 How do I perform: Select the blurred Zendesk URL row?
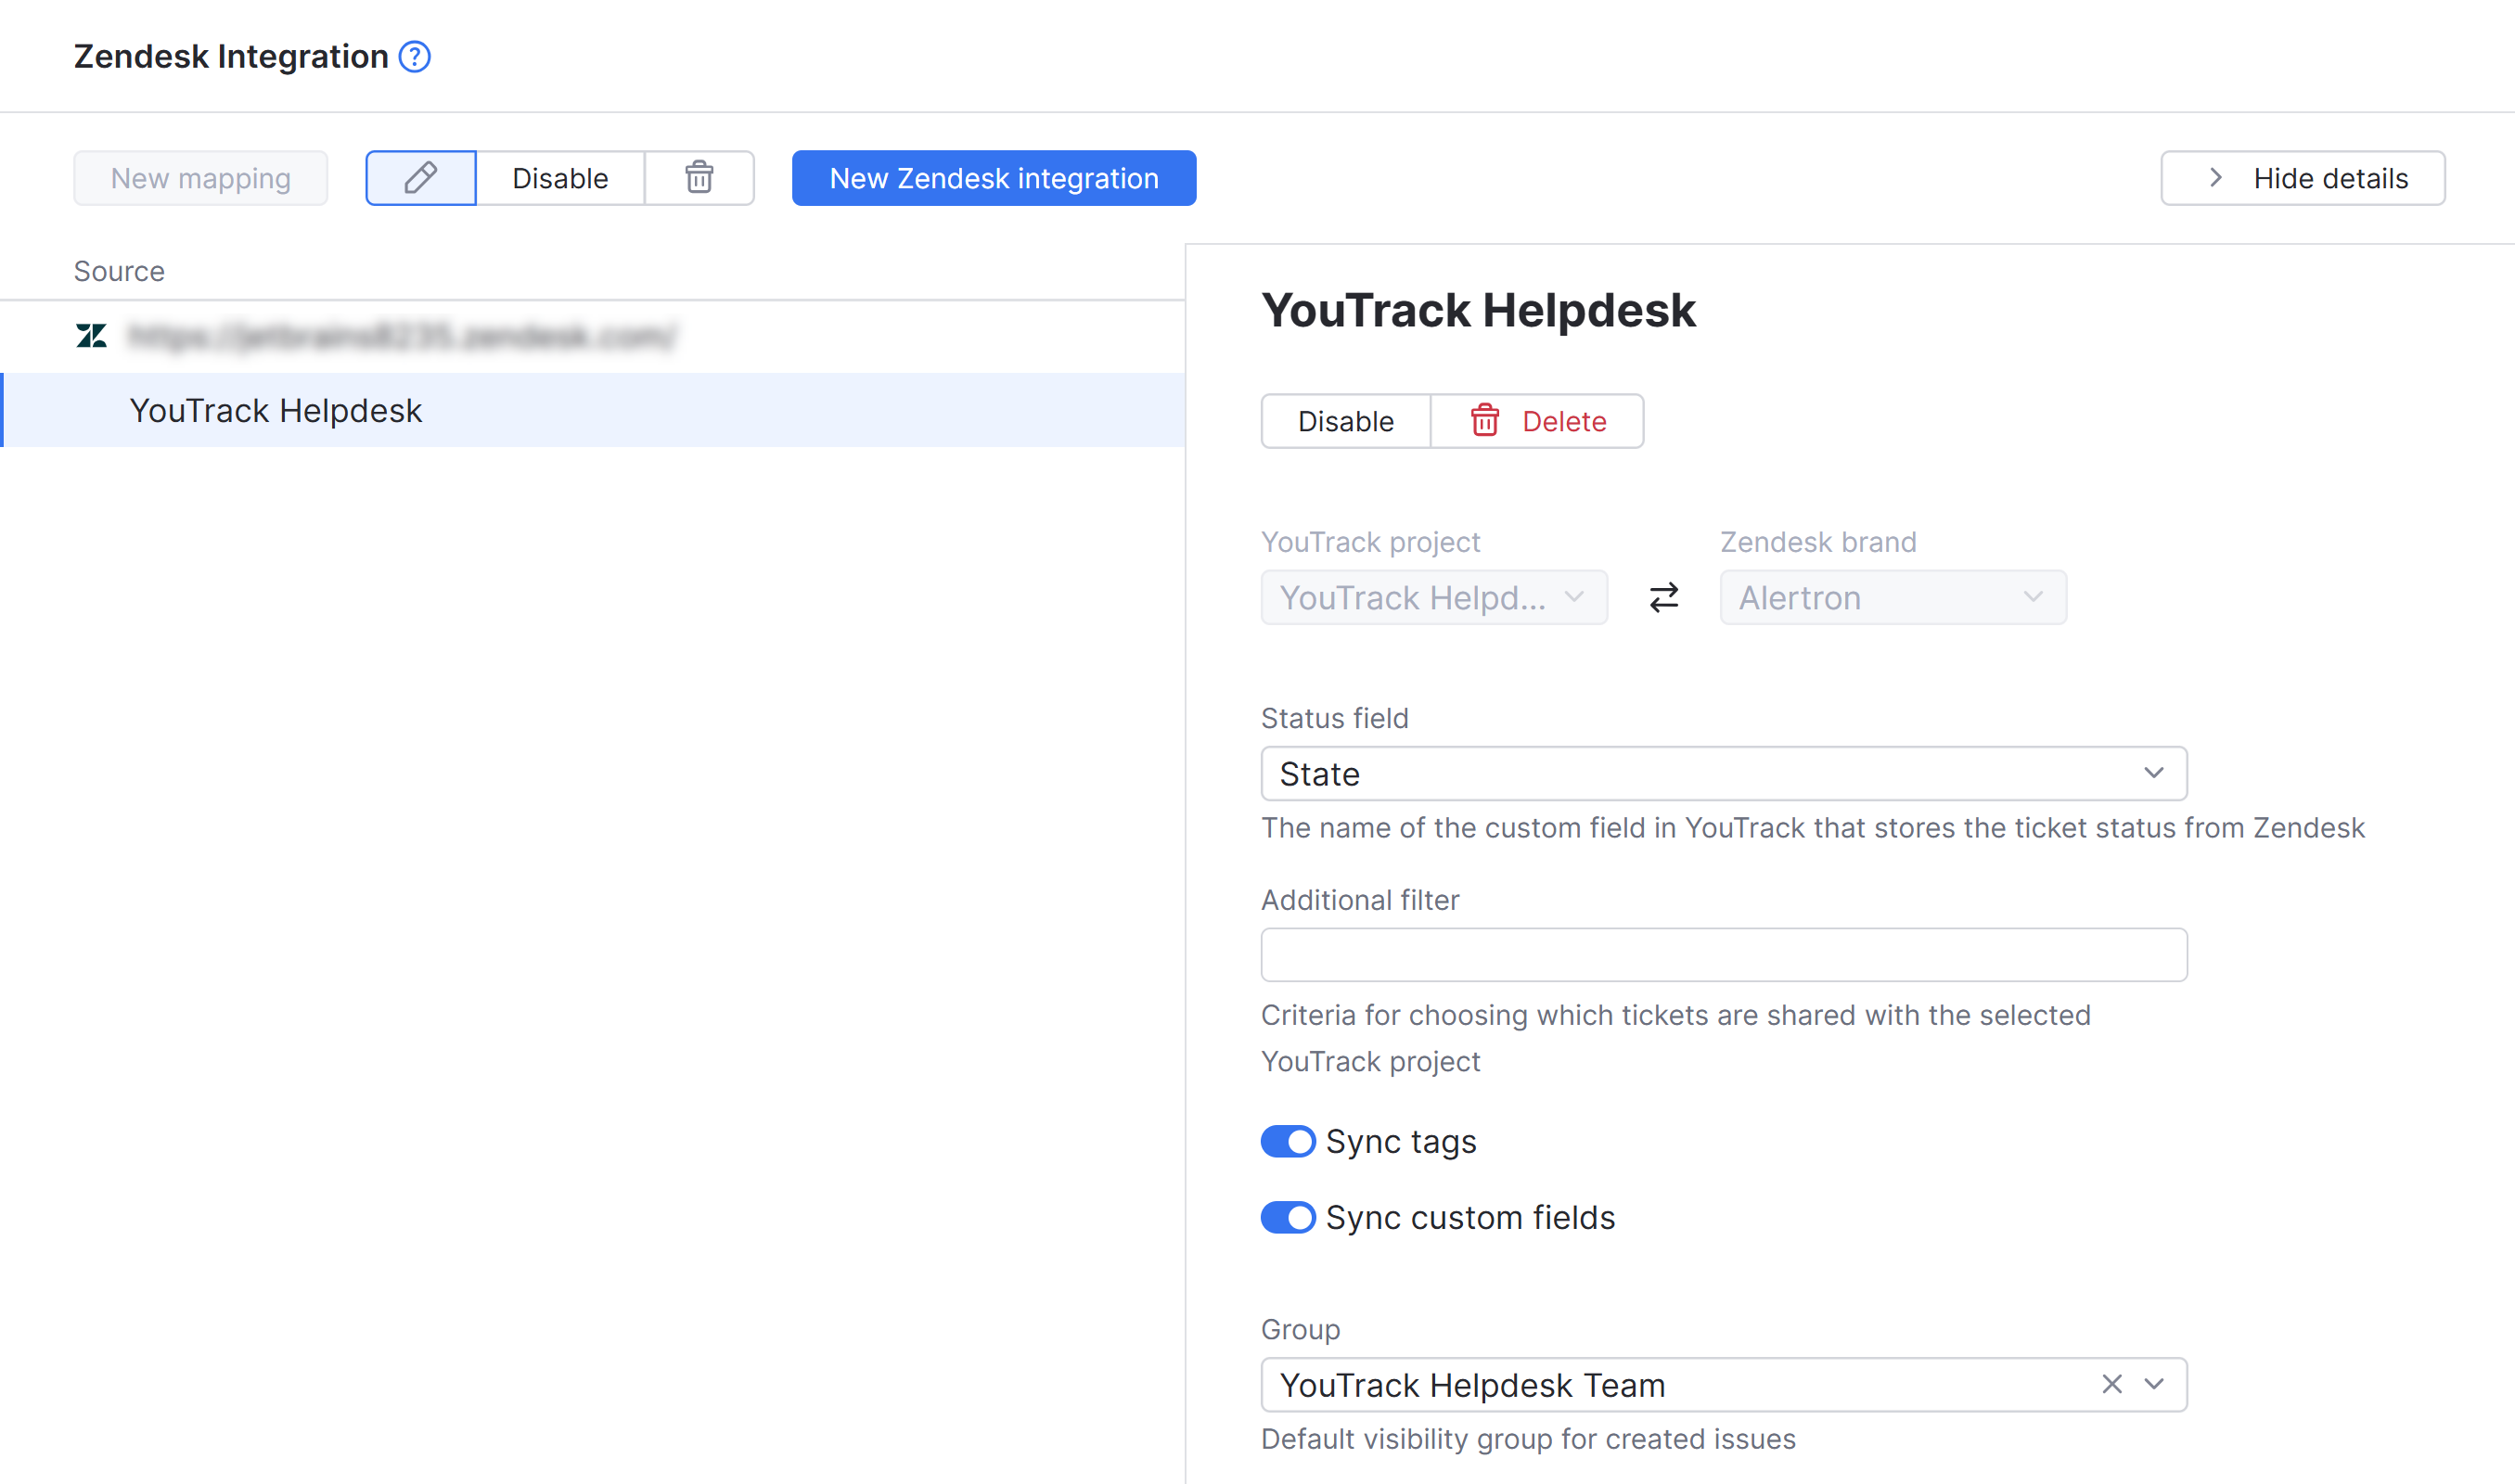(x=400, y=337)
